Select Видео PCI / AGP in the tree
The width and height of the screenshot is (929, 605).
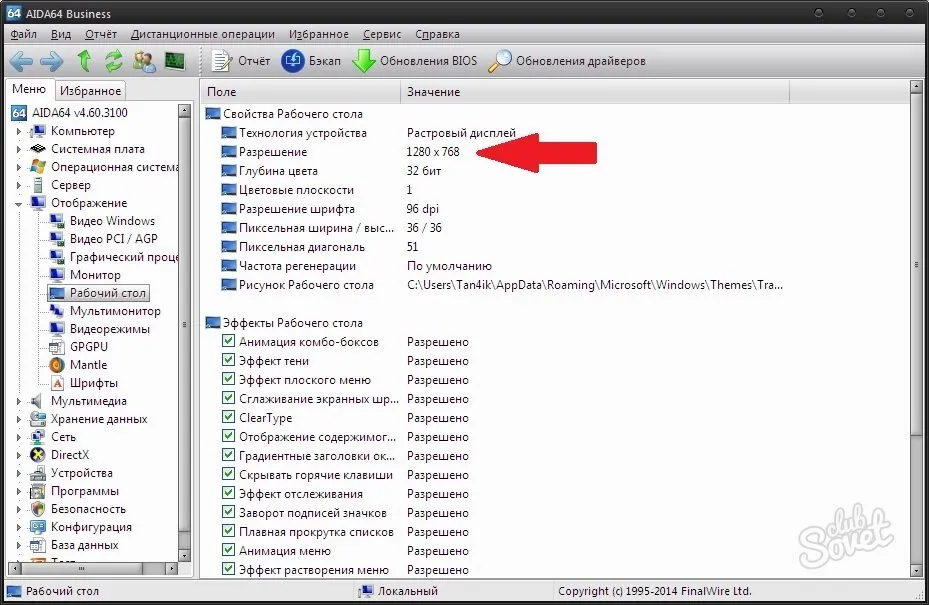114,239
